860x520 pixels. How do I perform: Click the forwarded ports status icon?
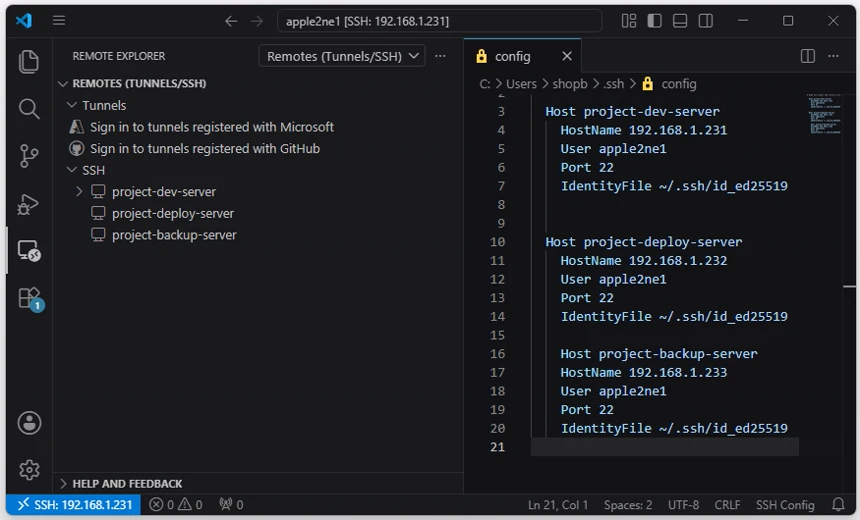coord(231,504)
